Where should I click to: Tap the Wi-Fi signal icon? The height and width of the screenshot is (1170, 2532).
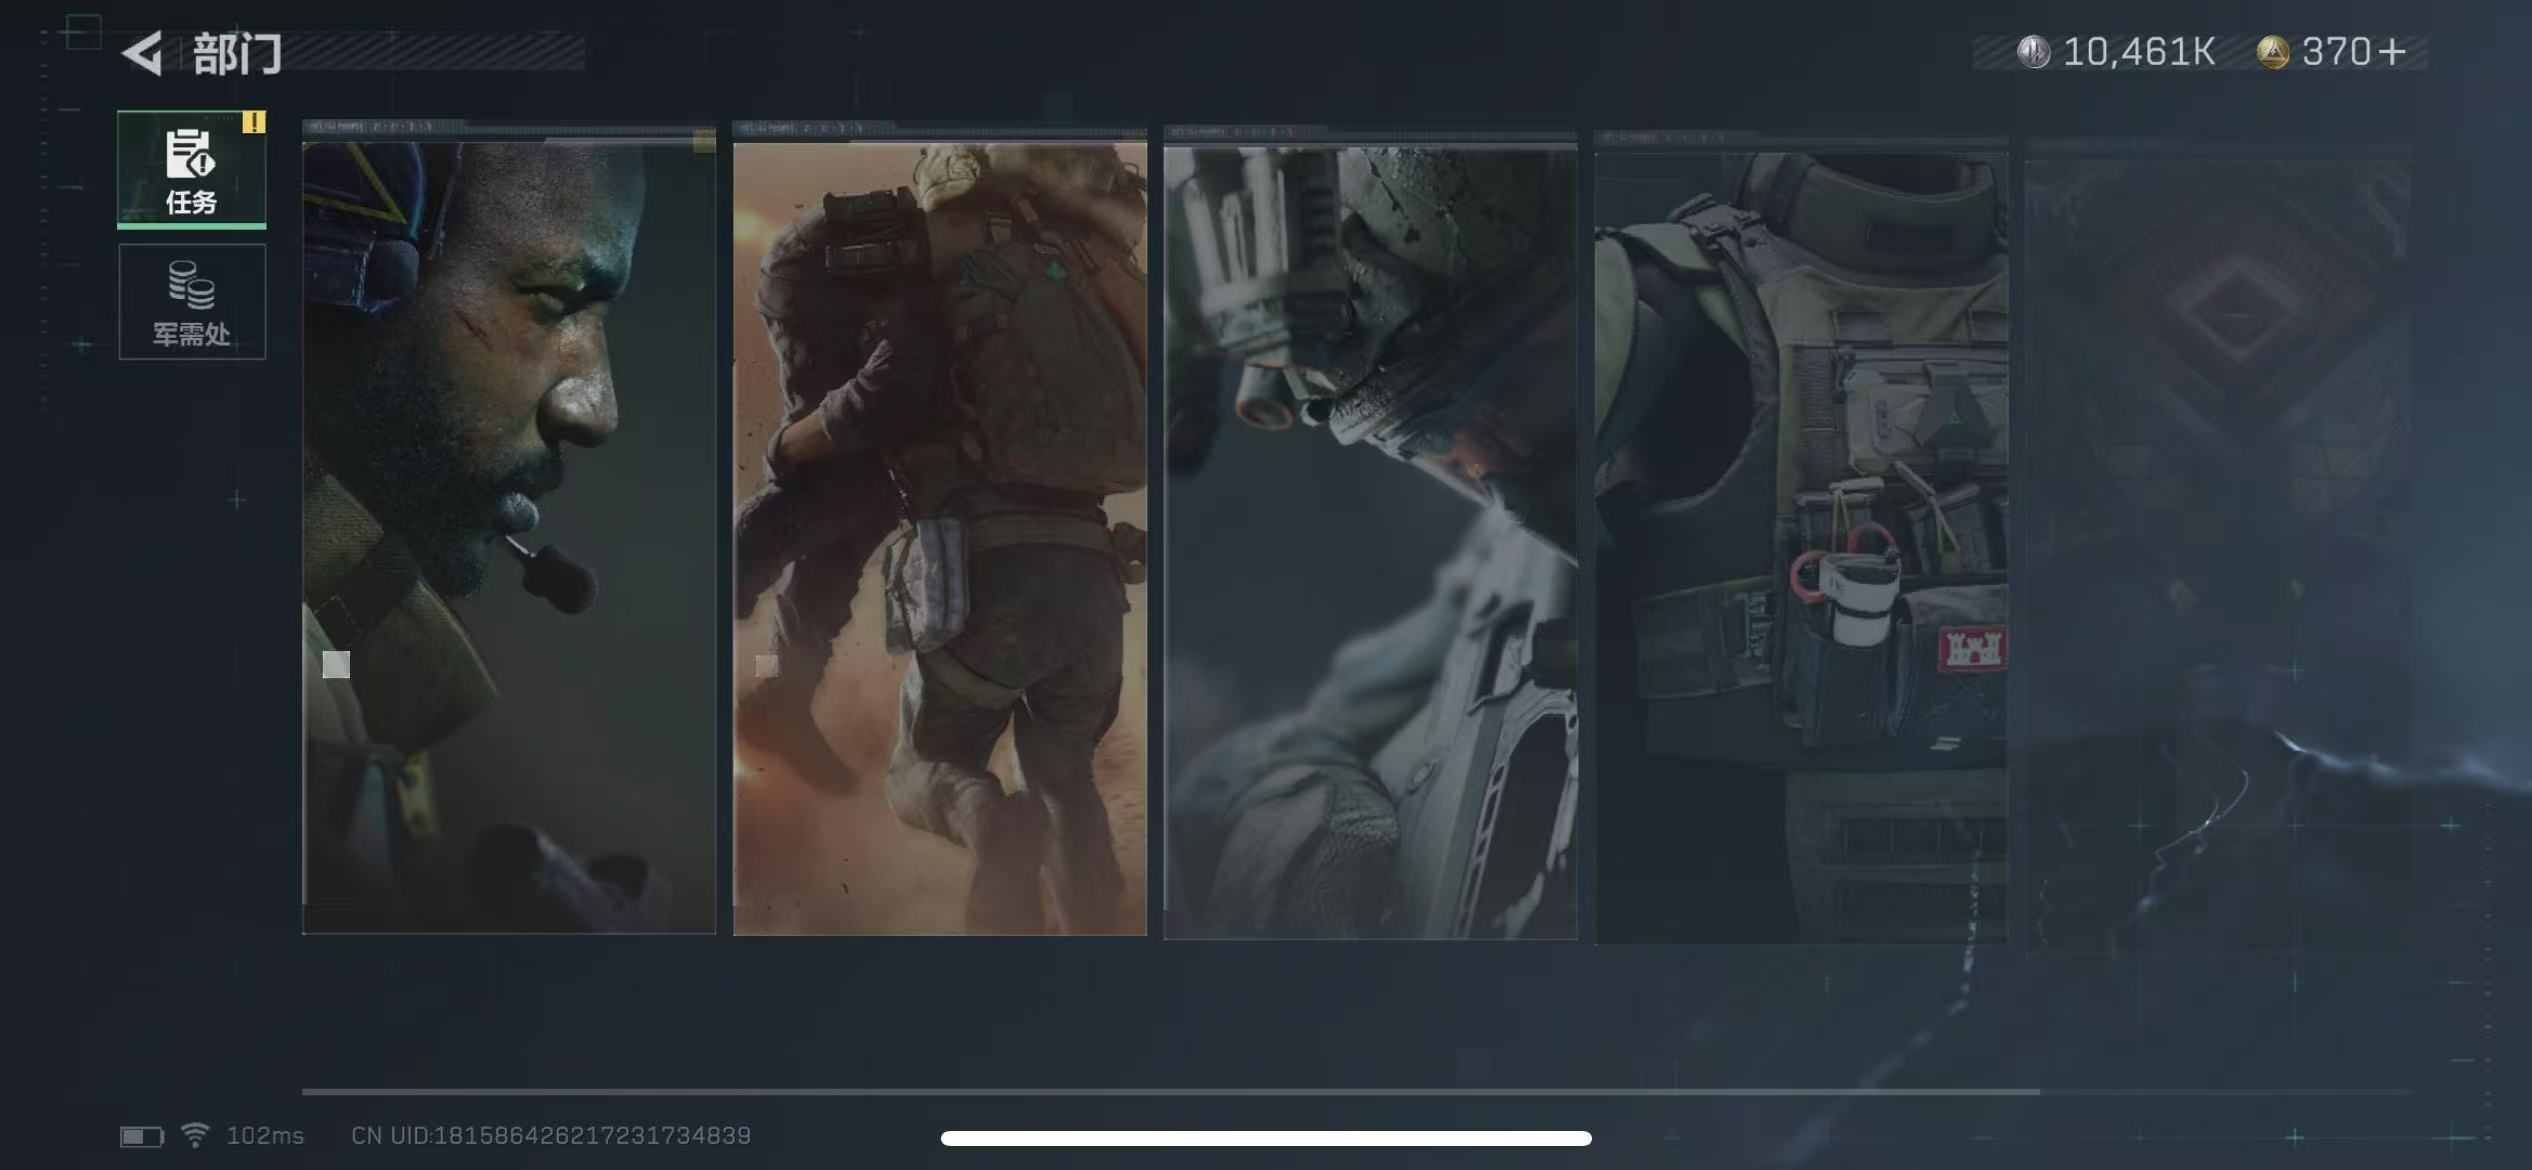[x=195, y=1135]
